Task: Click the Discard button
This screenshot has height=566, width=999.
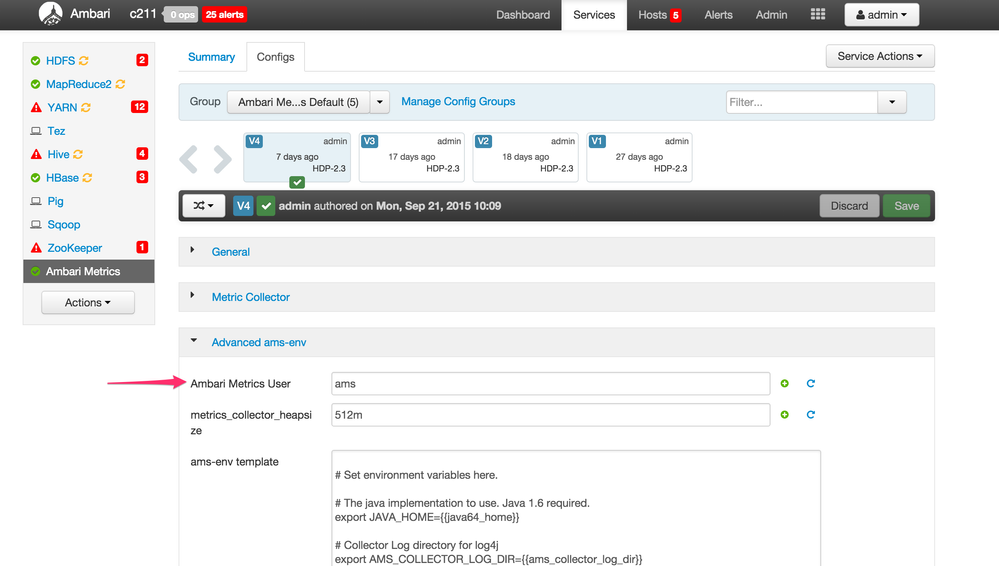Action: click(x=849, y=206)
